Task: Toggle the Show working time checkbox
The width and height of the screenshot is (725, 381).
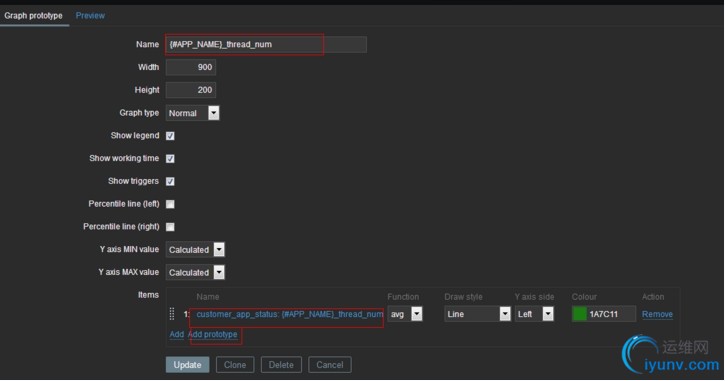Action: coord(170,158)
